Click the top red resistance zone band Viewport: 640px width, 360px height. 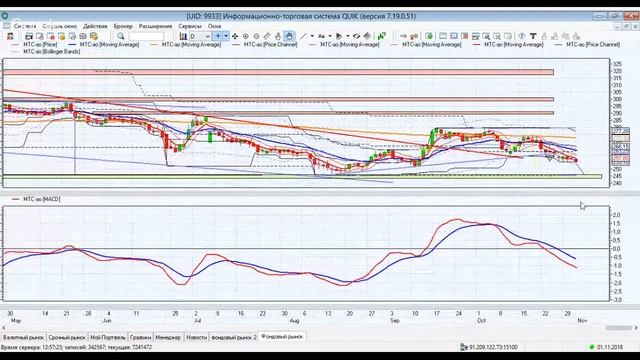(278, 72)
